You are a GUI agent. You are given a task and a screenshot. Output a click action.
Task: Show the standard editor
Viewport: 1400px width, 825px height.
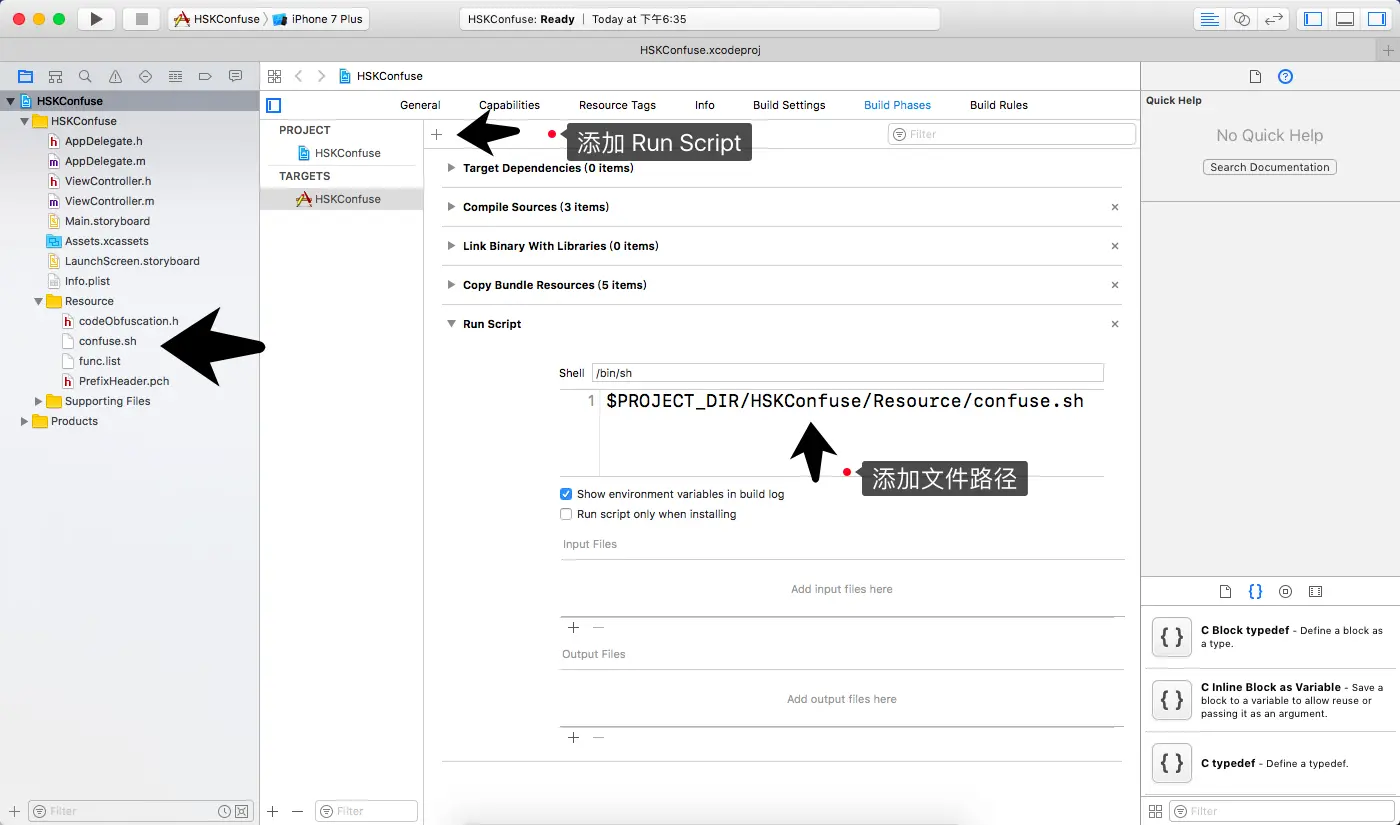click(x=1209, y=19)
